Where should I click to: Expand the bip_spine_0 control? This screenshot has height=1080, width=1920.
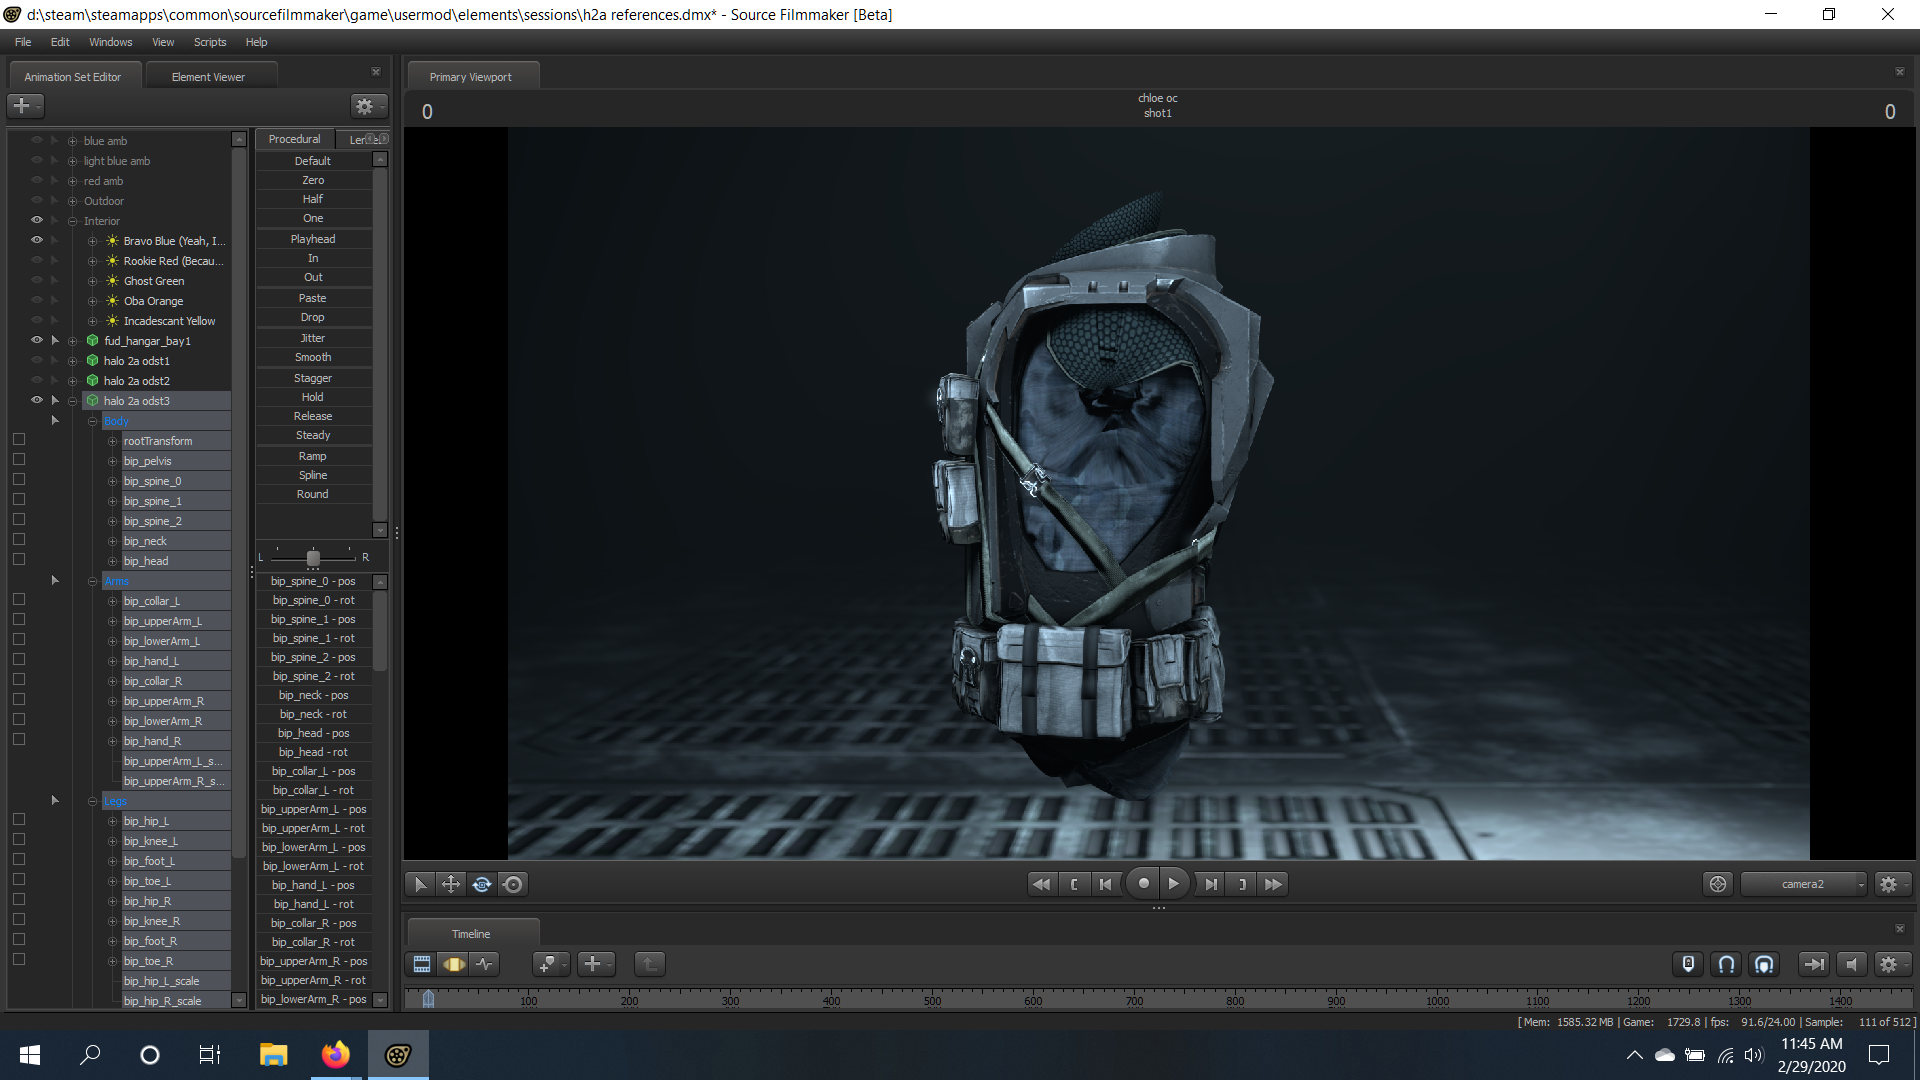pyautogui.click(x=112, y=481)
